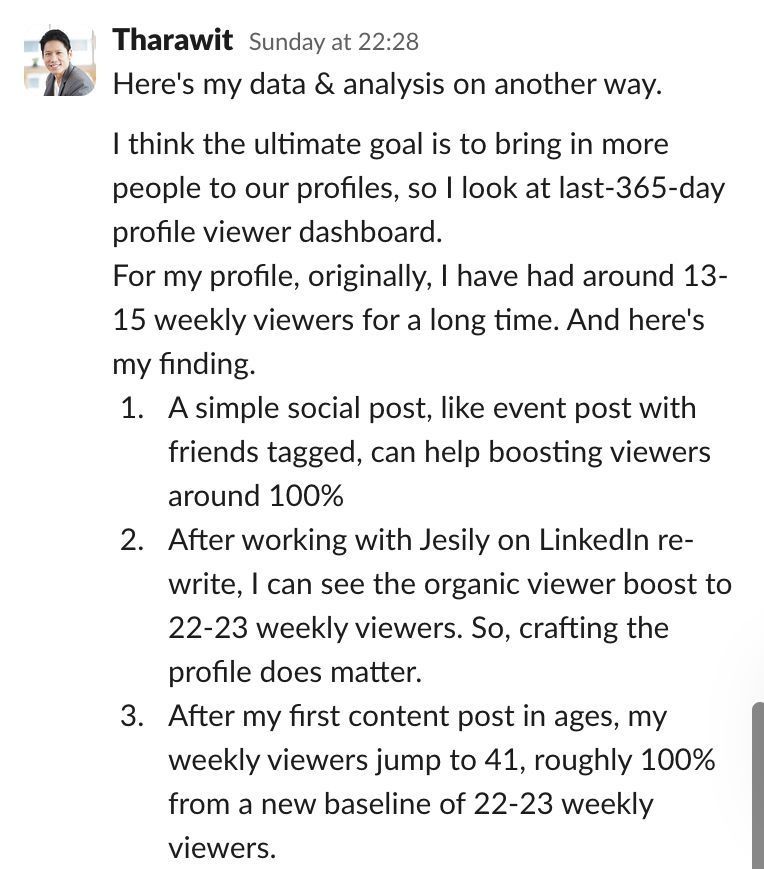
Task: Click the vertical scrollbar thumb
Action: click(x=757, y=785)
